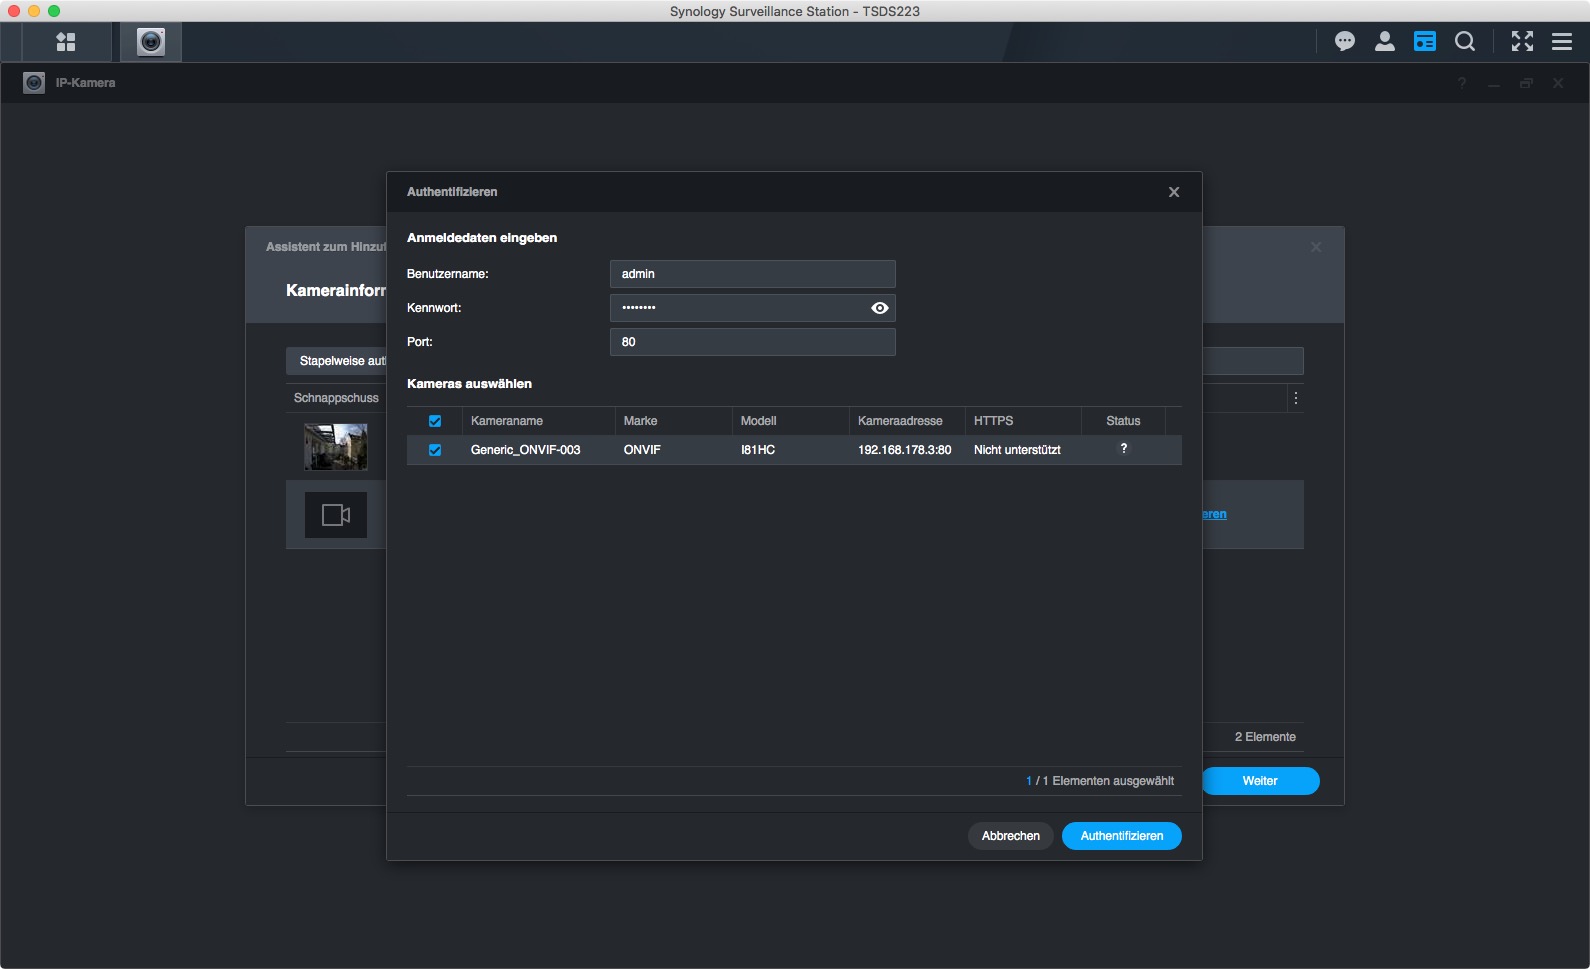This screenshot has height=969, width=1590.
Task: Open the hamburger menu icon
Action: tap(1562, 41)
